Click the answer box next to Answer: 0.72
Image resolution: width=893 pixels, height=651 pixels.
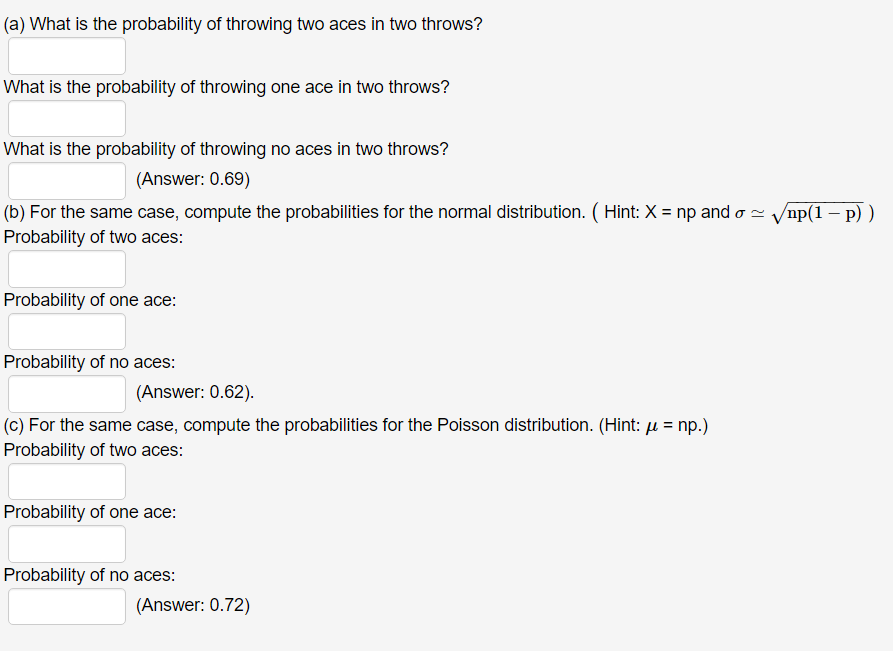66,606
